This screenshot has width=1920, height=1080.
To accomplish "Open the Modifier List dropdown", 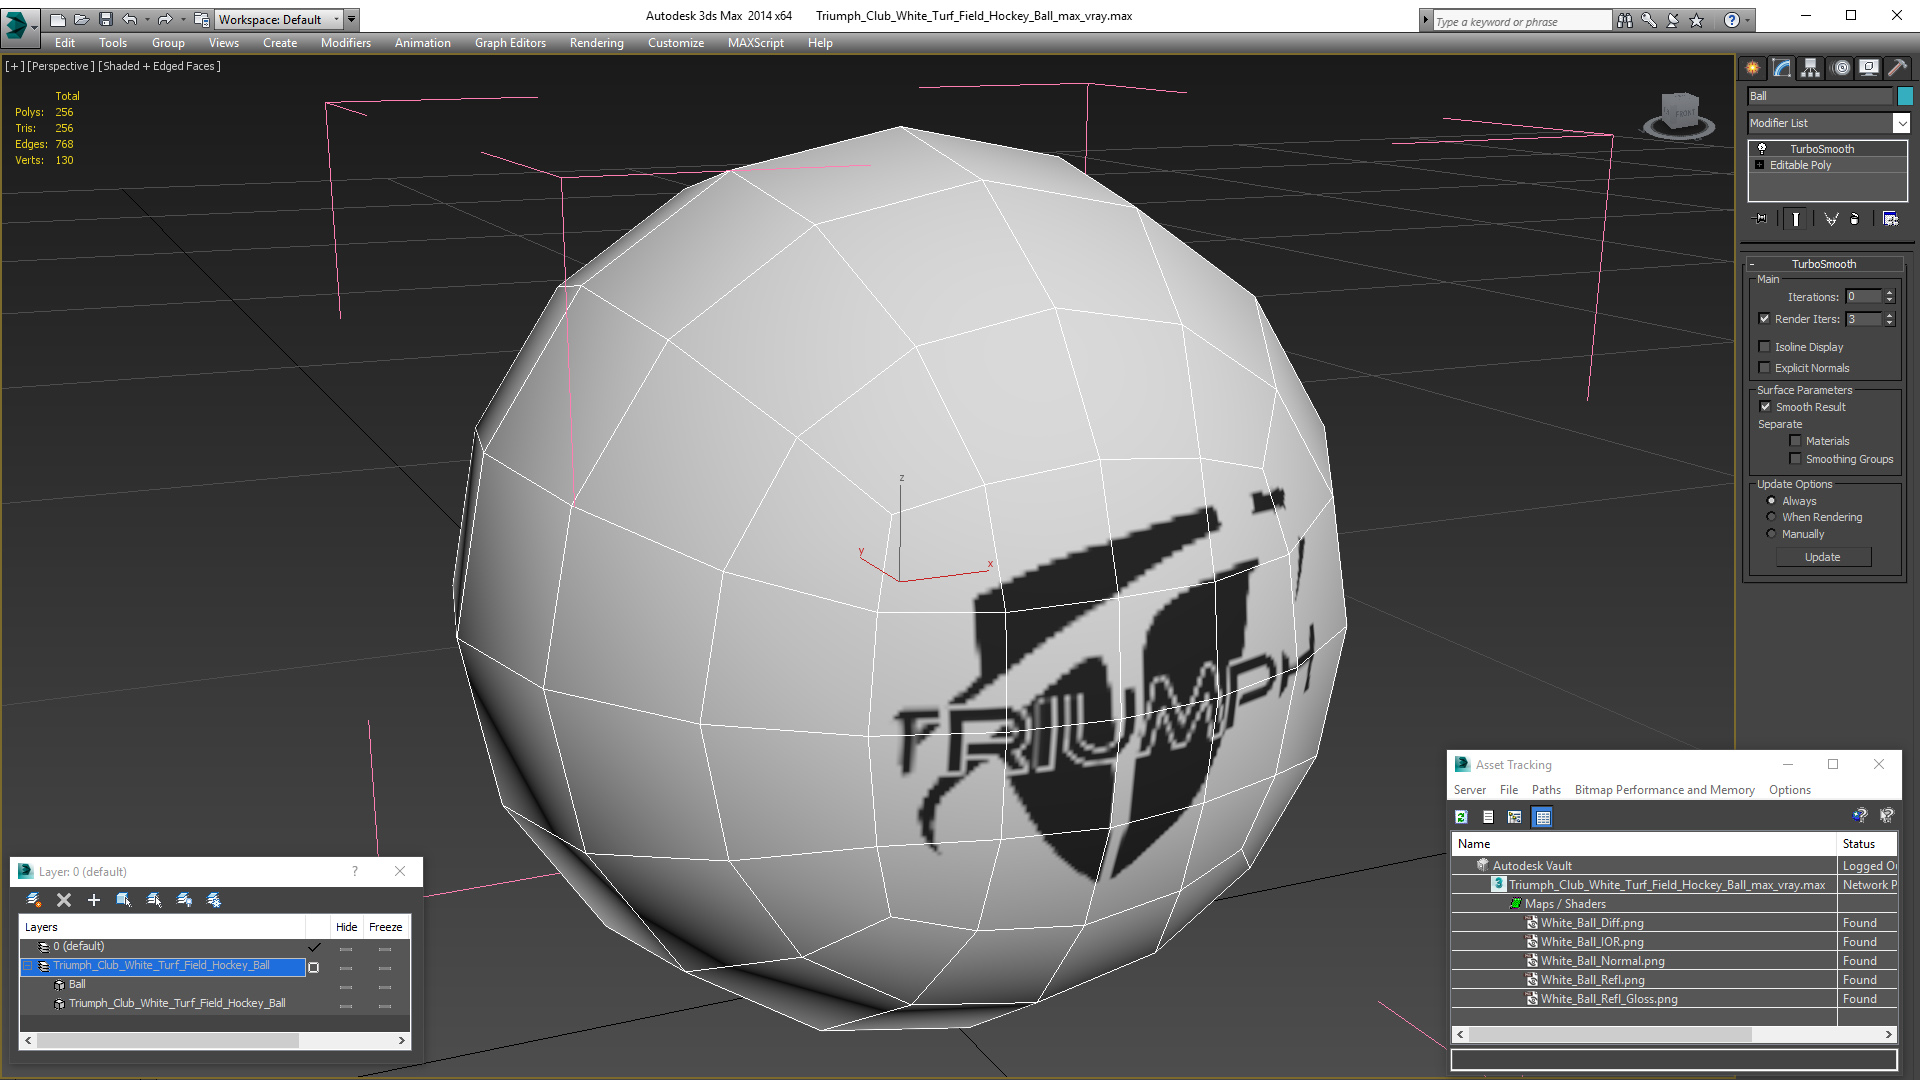I will tap(1901, 123).
